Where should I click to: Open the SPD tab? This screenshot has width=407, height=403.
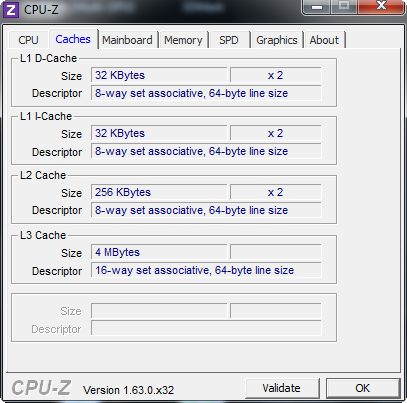click(229, 40)
